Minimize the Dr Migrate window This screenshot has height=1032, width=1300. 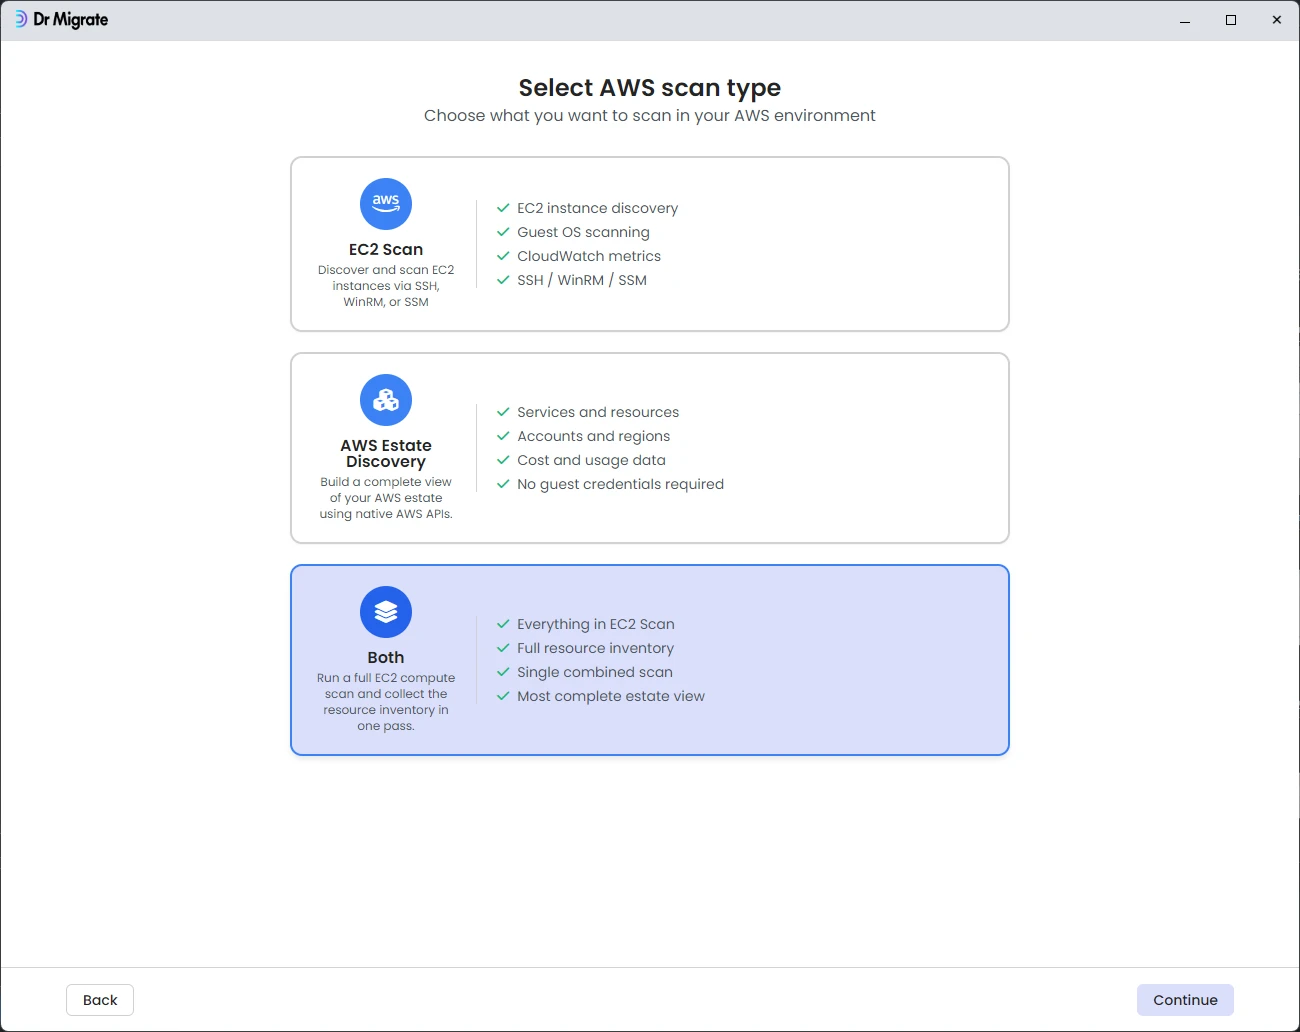point(1185,20)
